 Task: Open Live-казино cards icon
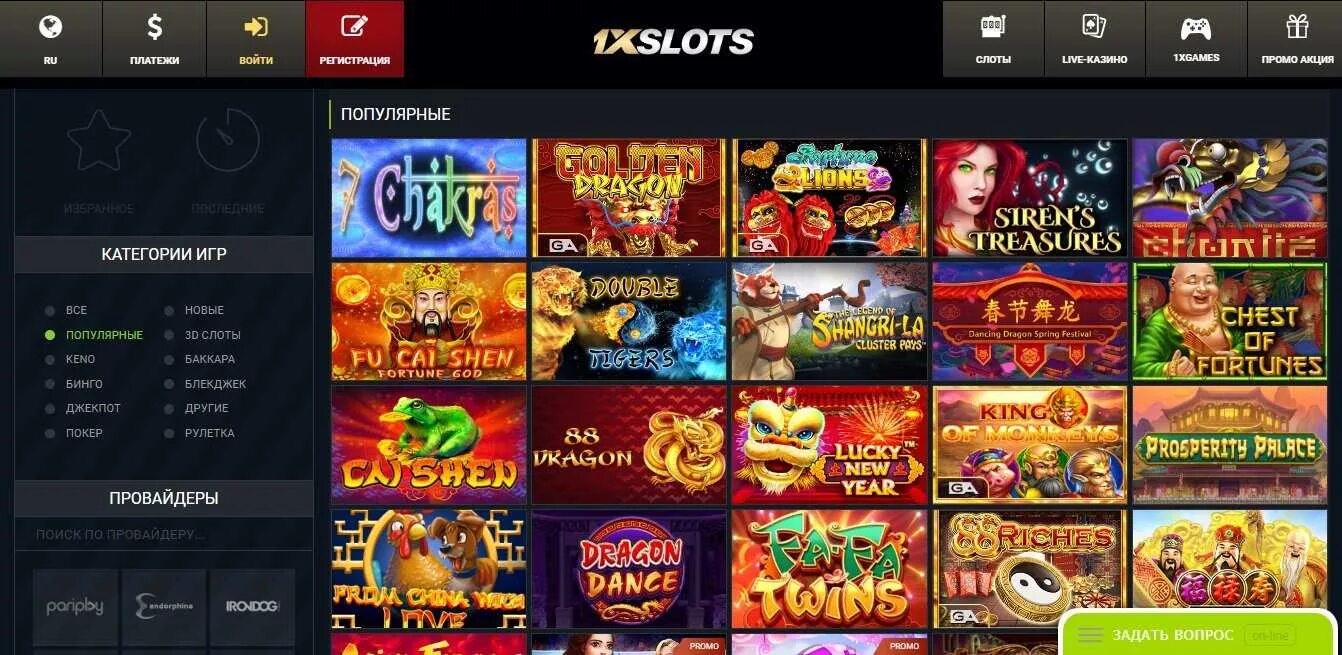tap(1094, 27)
